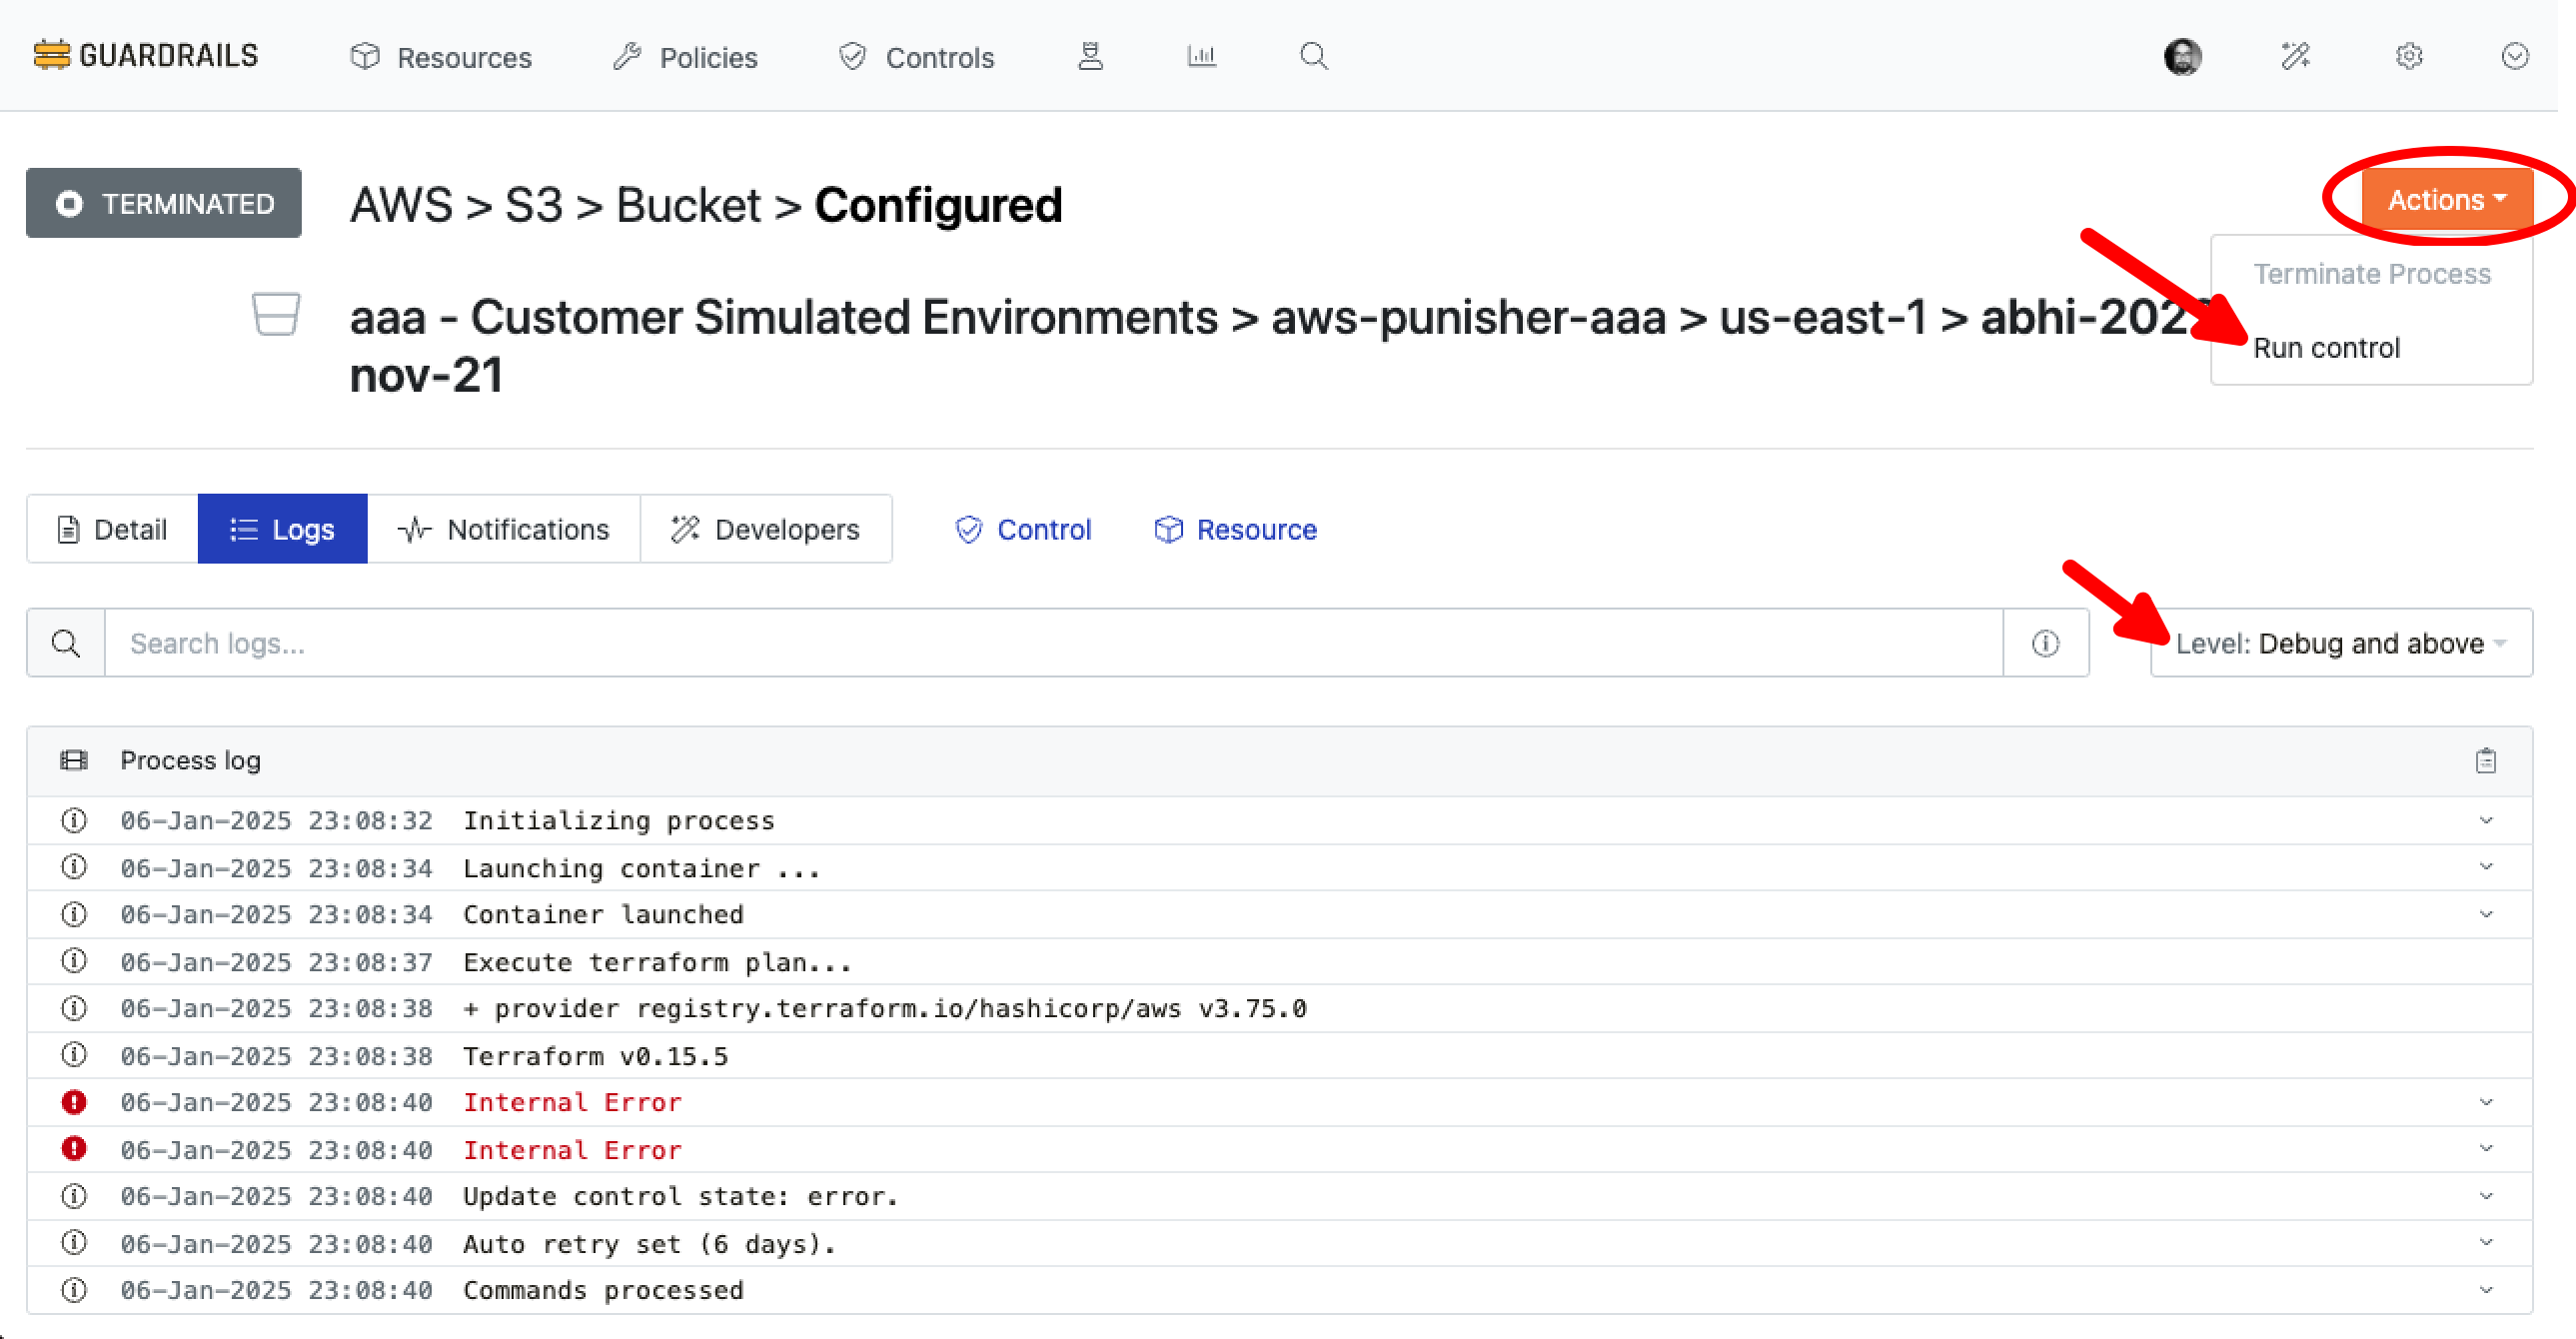Click the search magnifier in top navbar
The image size is (2576, 1339).
pyautogui.click(x=1313, y=56)
